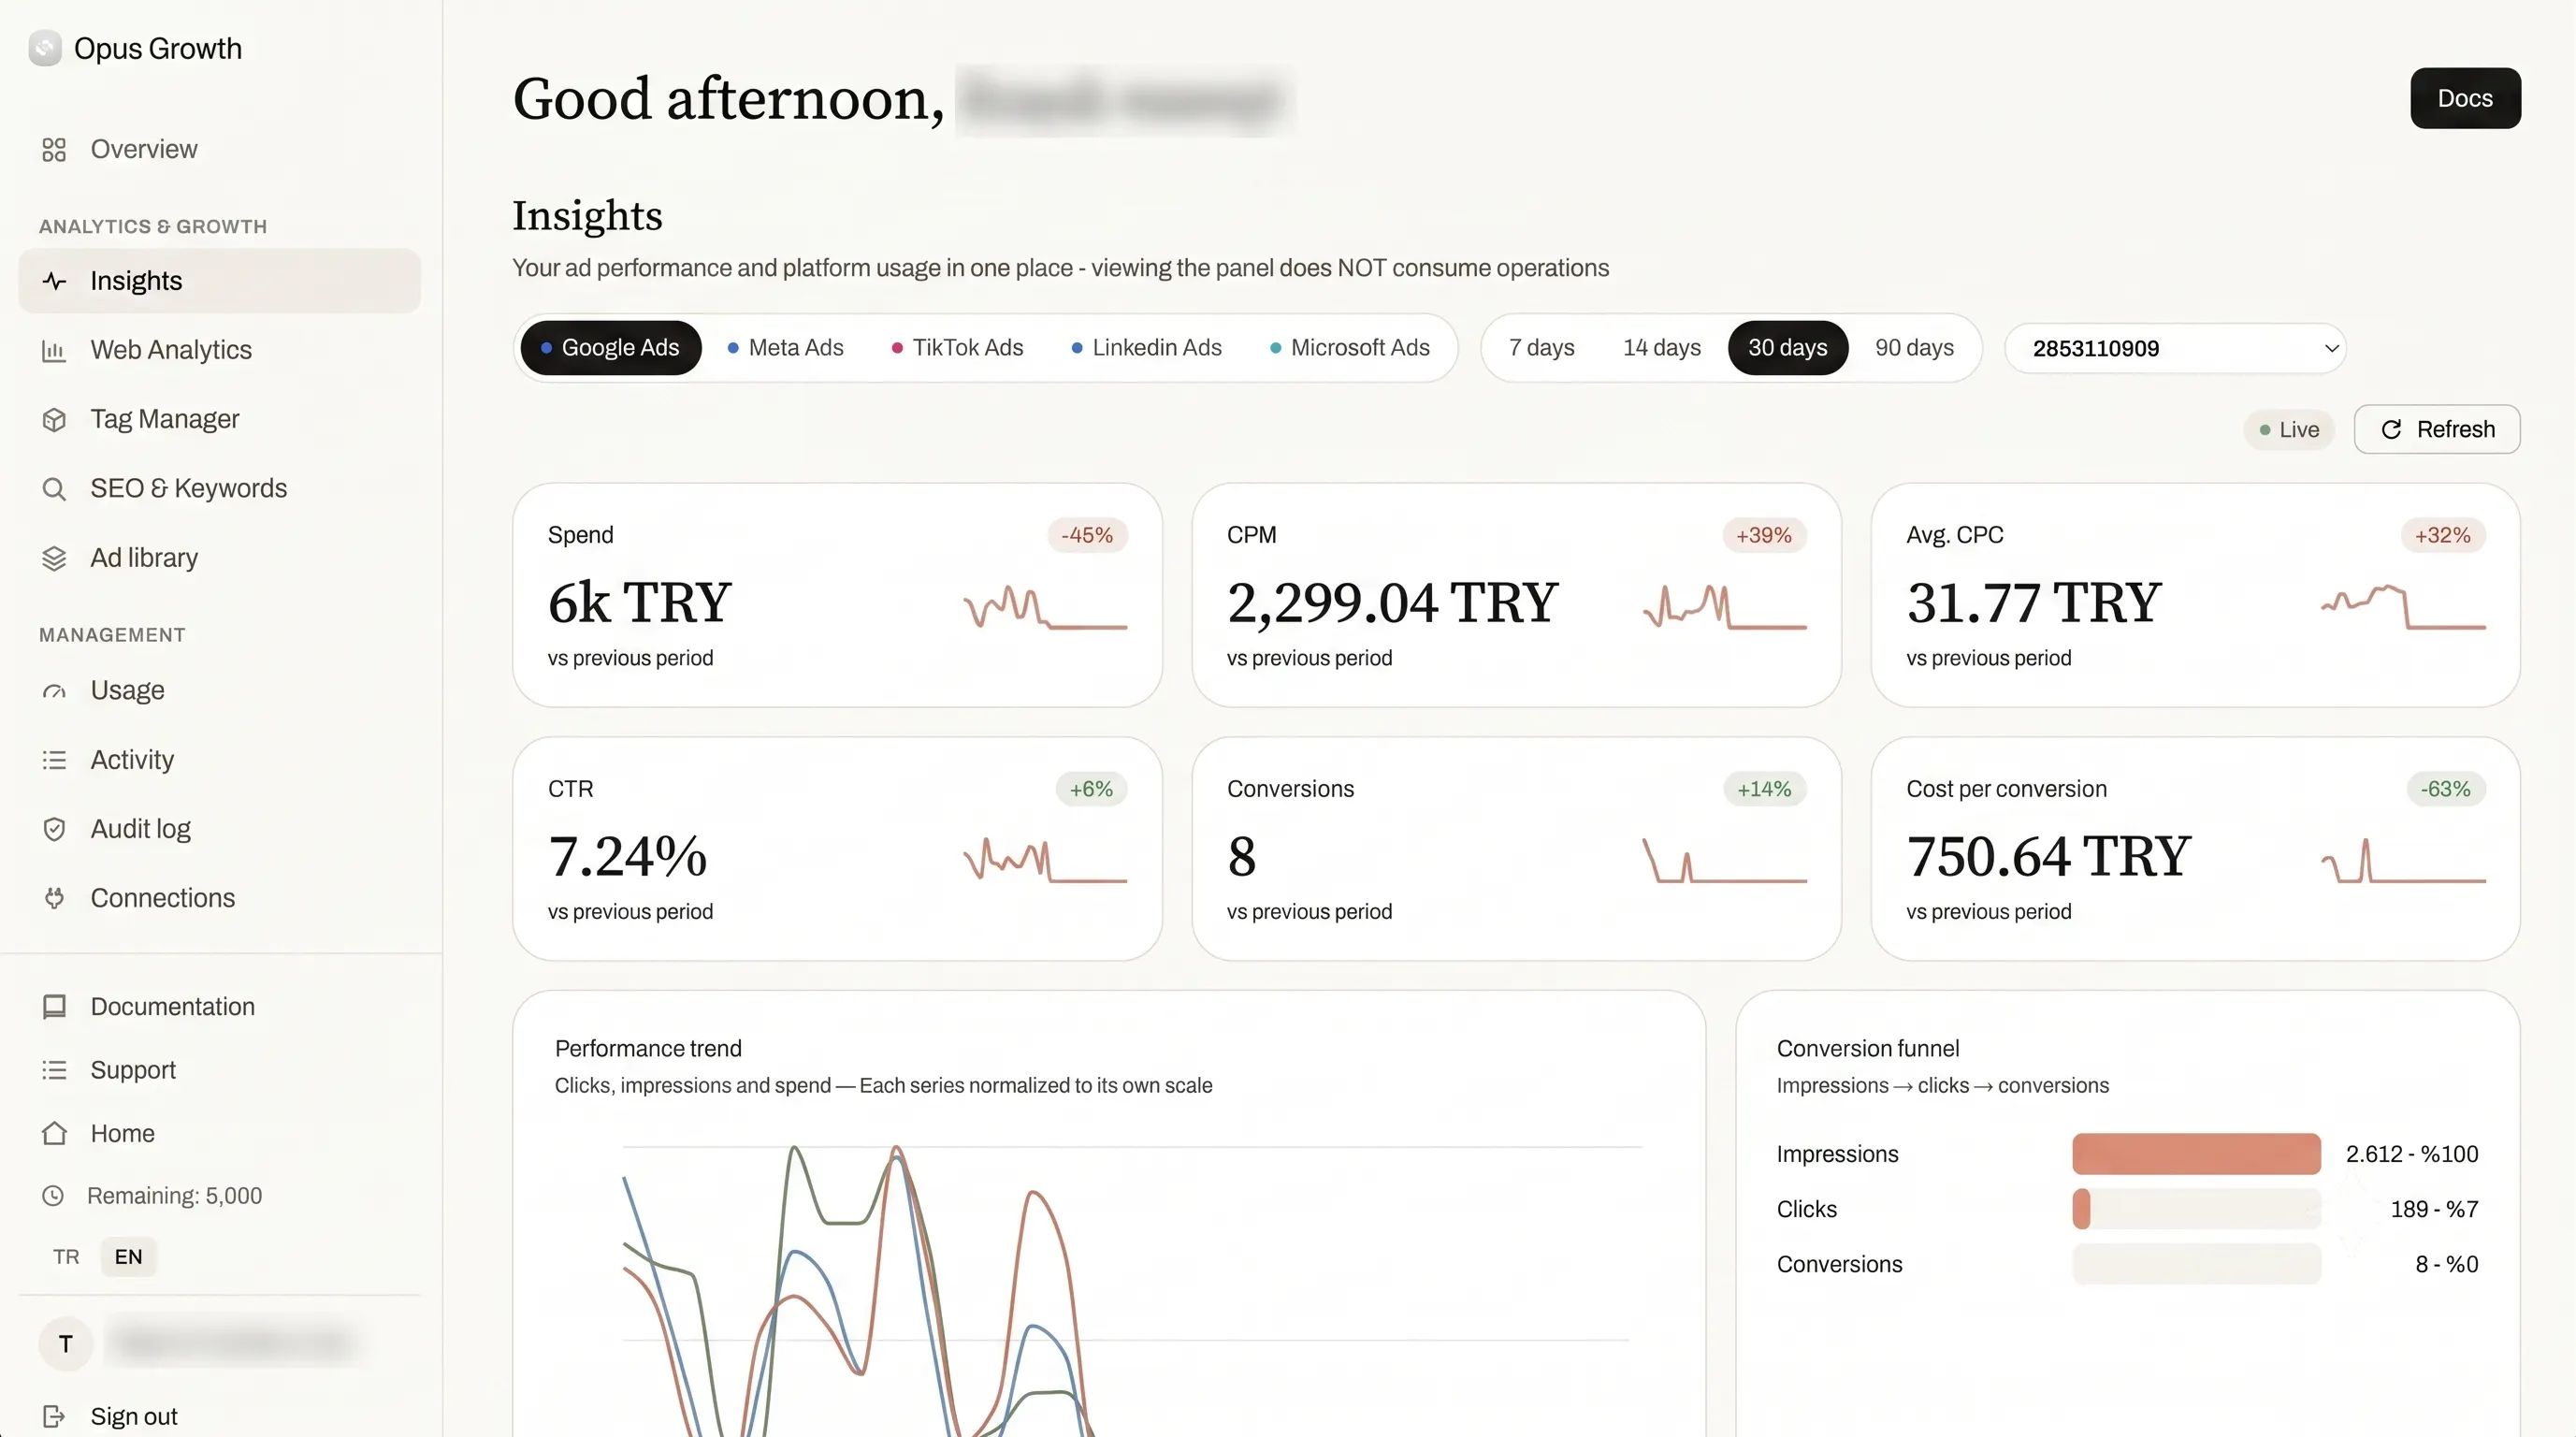Switch language to EN
Screen dimensions: 2576x1437
(129, 1257)
